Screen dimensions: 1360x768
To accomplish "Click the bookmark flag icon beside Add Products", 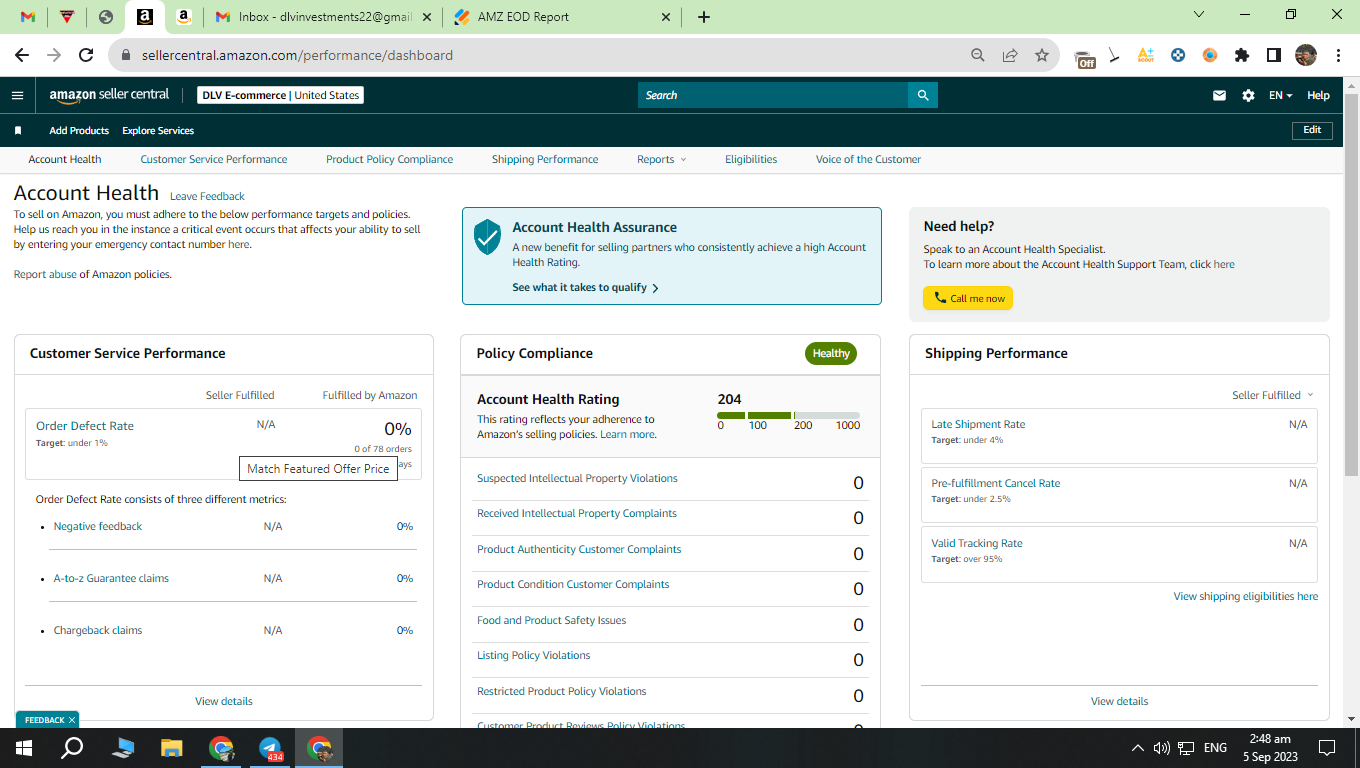I will click(x=18, y=131).
